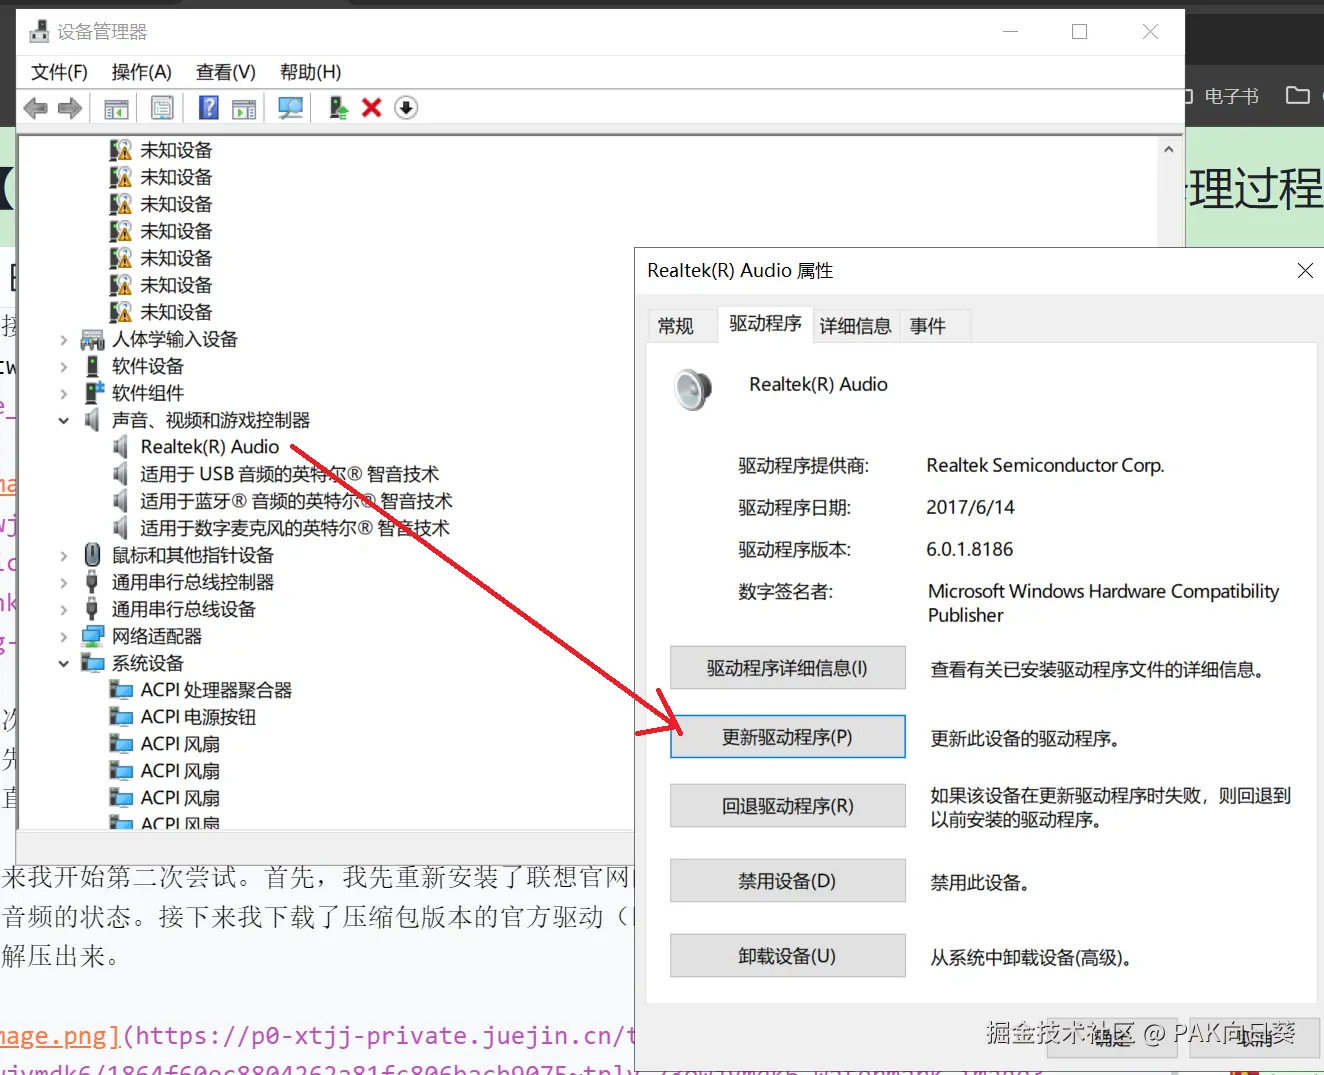
Task: Click the Update driver toolbar icon
Action: pos(339,108)
